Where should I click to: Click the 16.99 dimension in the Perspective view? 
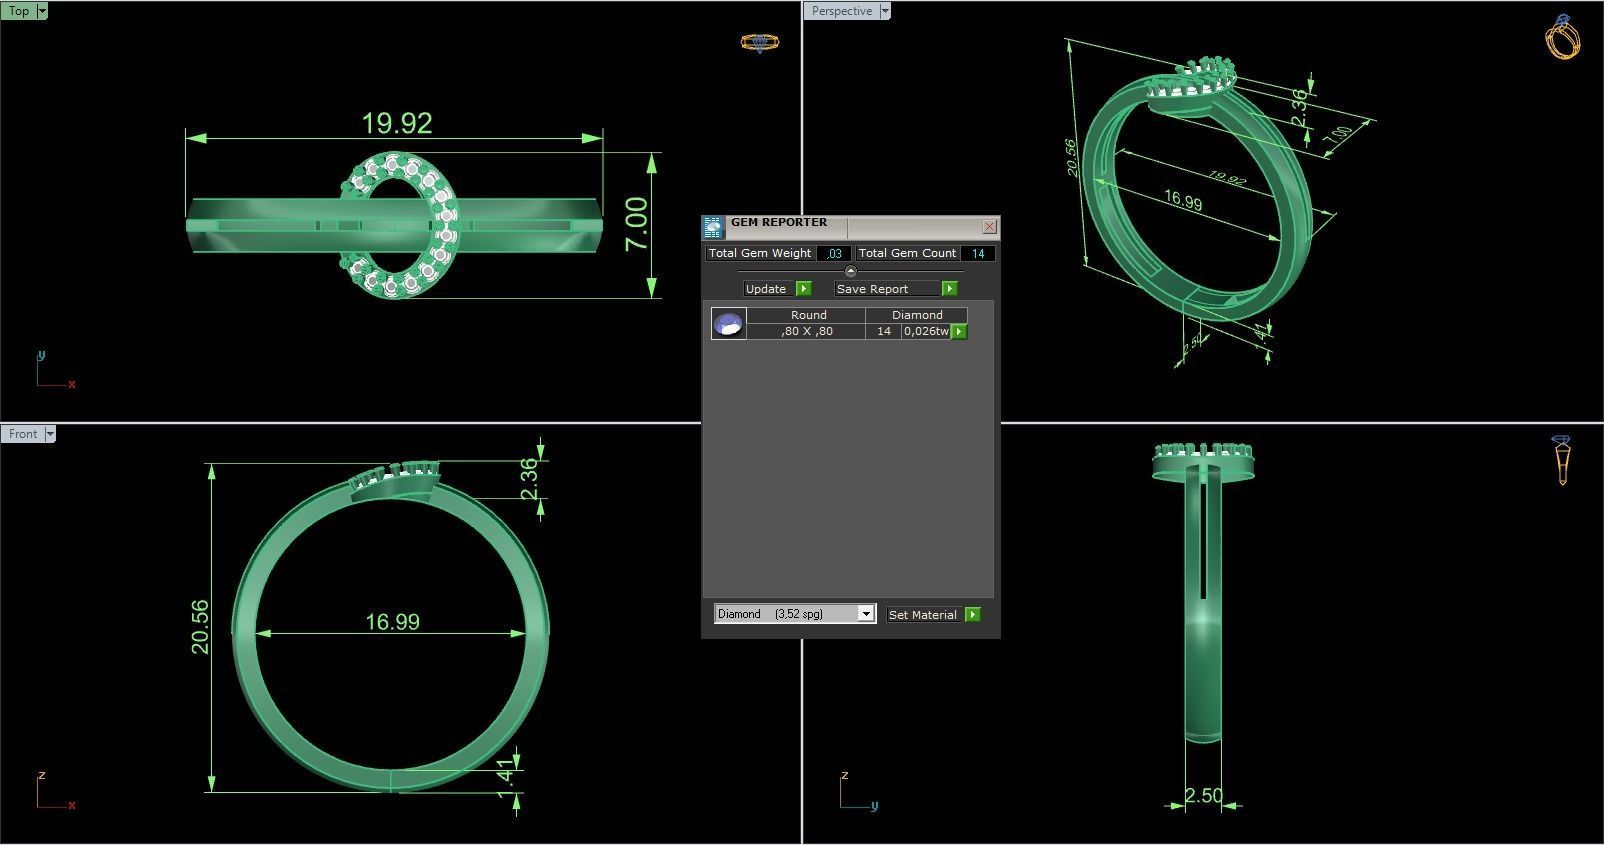click(1183, 201)
